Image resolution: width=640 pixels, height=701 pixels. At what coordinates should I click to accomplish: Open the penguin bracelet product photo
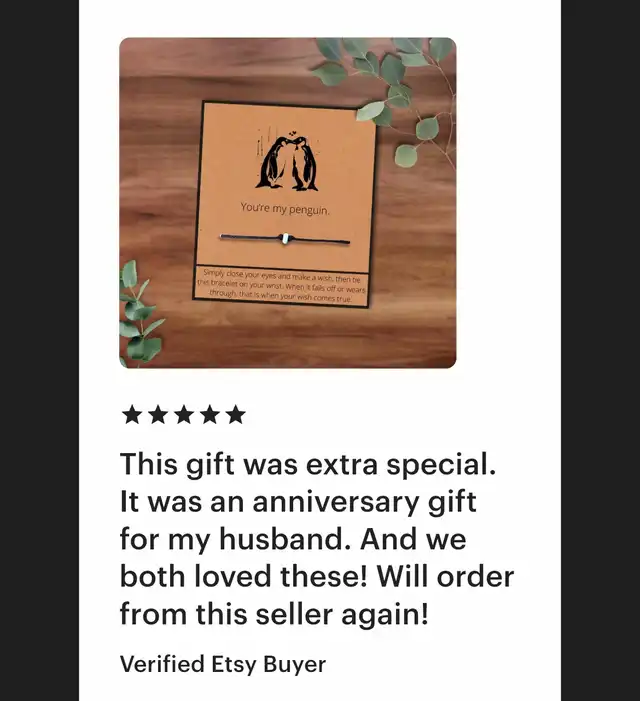(287, 203)
